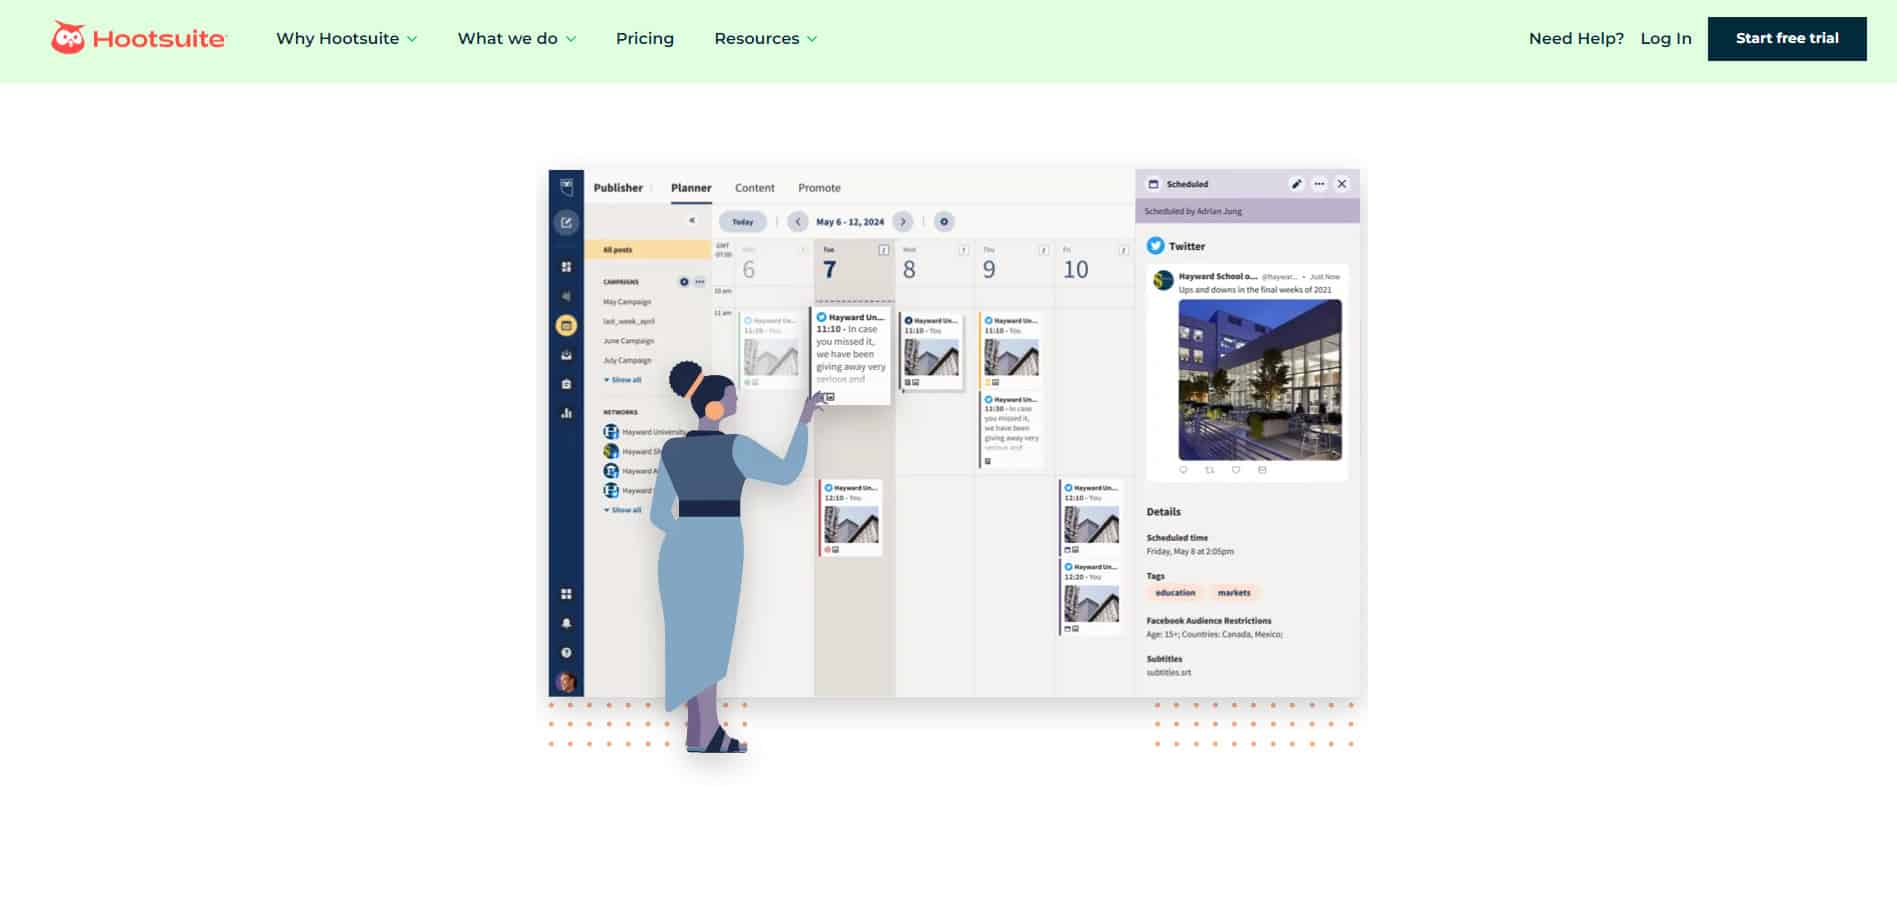The width and height of the screenshot is (1897, 920).
Task: Click the pencil edit icon in Scheduled panel
Action: (1296, 184)
